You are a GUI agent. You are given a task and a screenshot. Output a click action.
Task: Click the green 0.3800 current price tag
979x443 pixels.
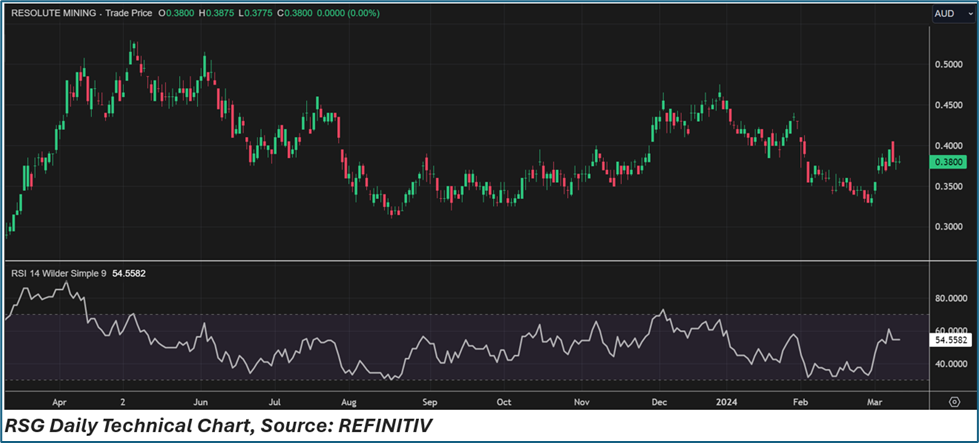[950, 162]
